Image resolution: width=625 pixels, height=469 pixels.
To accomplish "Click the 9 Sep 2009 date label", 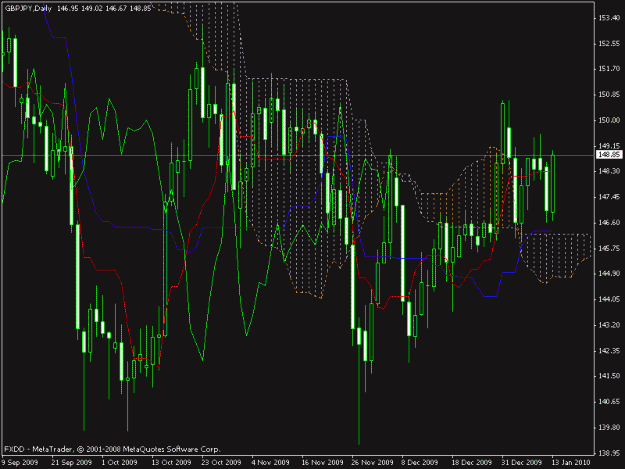I will coord(20,462).
